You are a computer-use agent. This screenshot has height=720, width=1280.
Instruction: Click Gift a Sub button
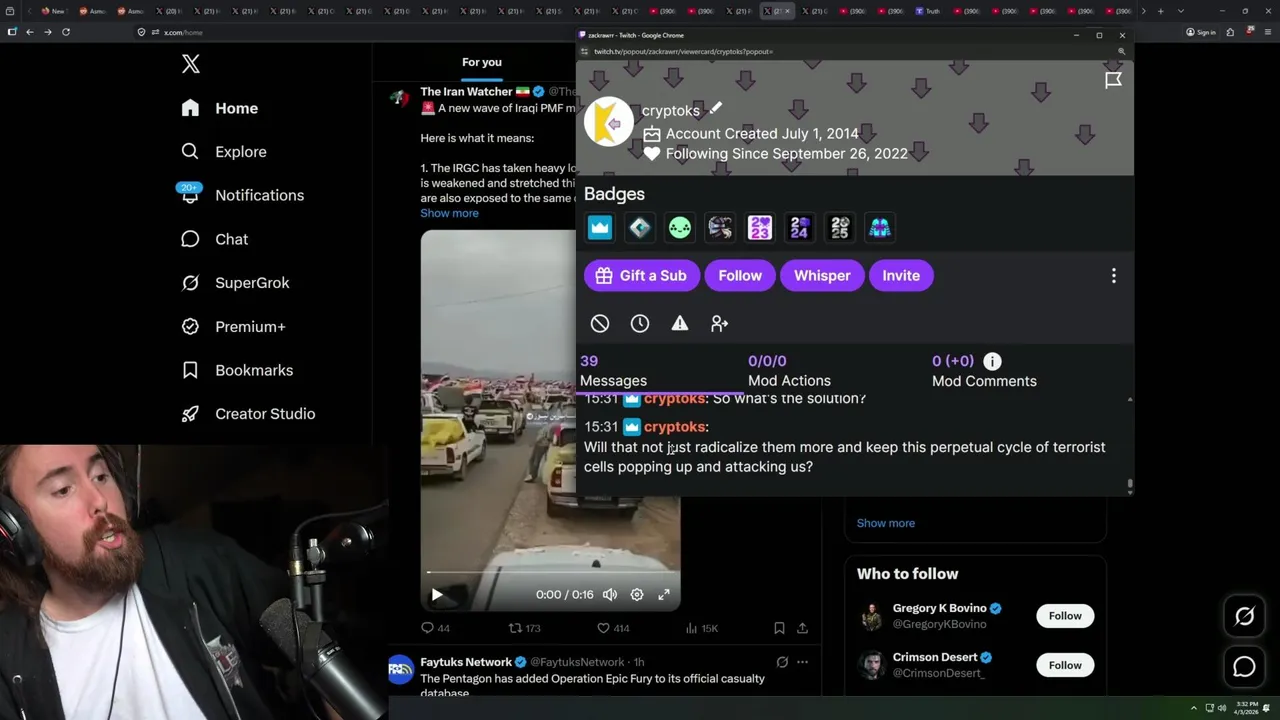coord(640,276)
